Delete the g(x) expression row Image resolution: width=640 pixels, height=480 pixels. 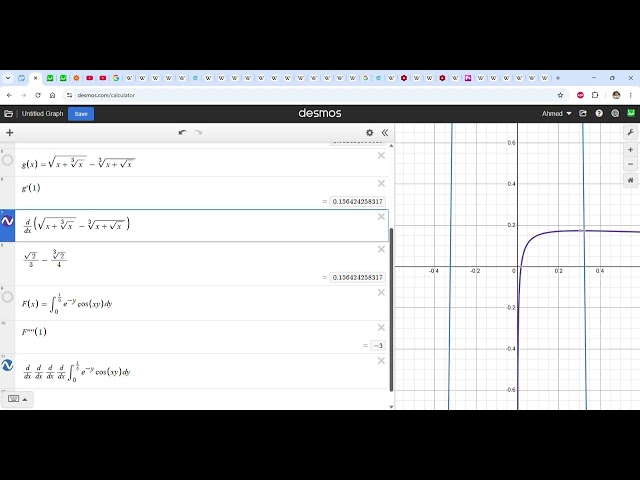click(x=381, y=156)
